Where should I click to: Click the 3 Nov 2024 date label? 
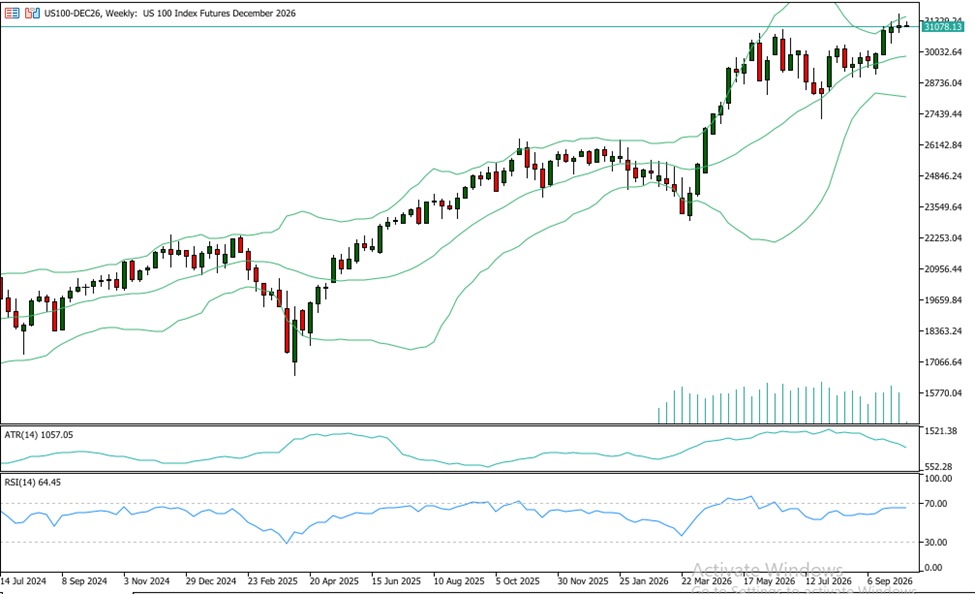[147, 581]
